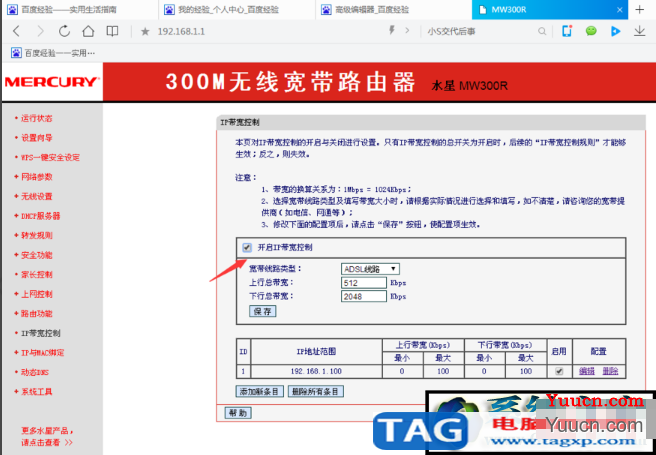
Task: Click the browser forward arrow
Action: coord(40,31)
